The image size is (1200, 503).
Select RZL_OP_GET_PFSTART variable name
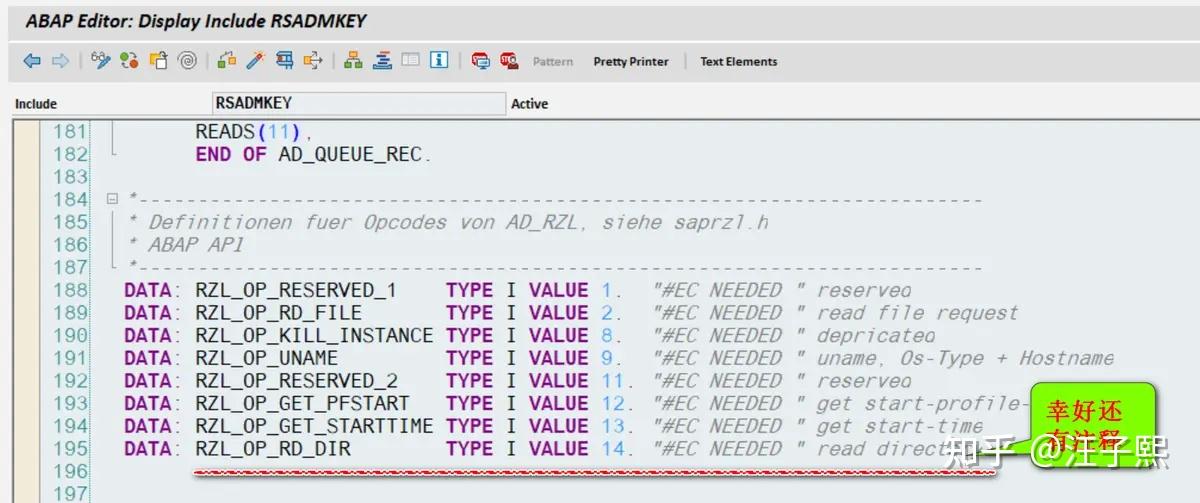click(x=302, y=404)
